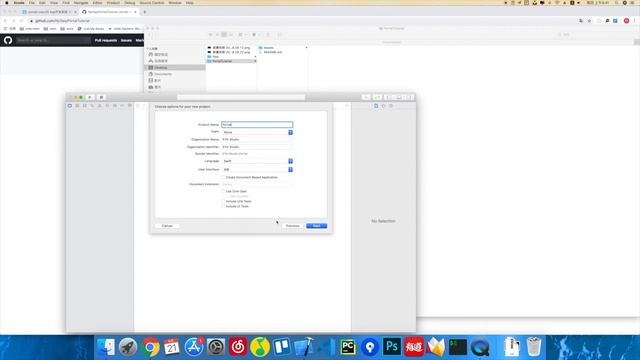This screenshot has width=640, height=360.
Task: Open Pull requests link on GitHub
Action: [x=106, y=40]
